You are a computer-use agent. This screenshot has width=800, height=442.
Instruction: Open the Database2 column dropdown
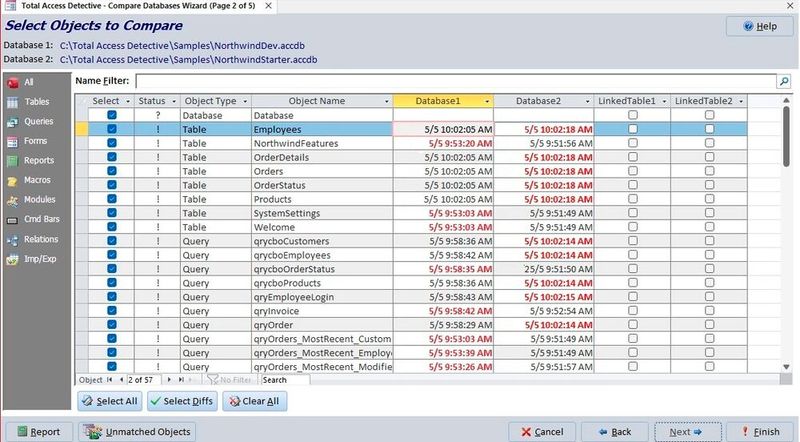[x=587, y=101]
